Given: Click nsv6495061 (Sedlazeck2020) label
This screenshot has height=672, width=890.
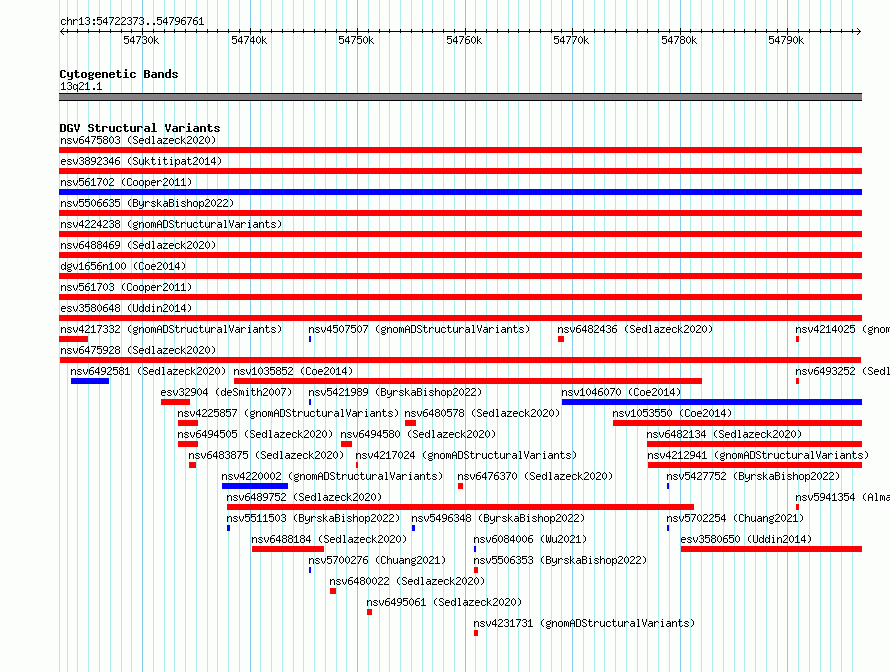Looking at the screenshot, I should tap(444, 602).
